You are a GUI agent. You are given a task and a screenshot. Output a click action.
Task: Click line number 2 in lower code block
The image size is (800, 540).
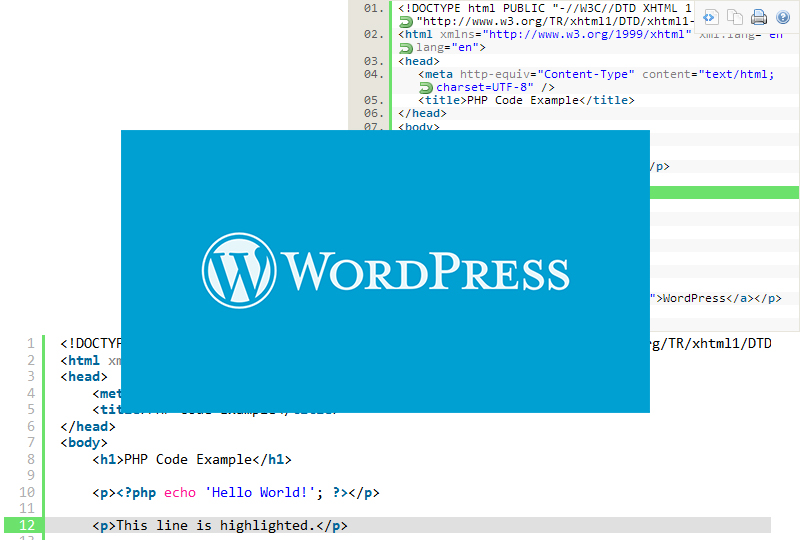pos(31,360)
